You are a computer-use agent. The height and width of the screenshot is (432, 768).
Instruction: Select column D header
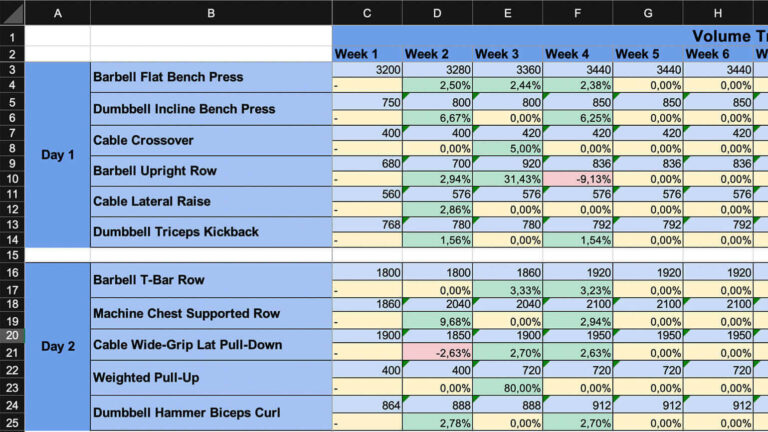pos(437,12)
